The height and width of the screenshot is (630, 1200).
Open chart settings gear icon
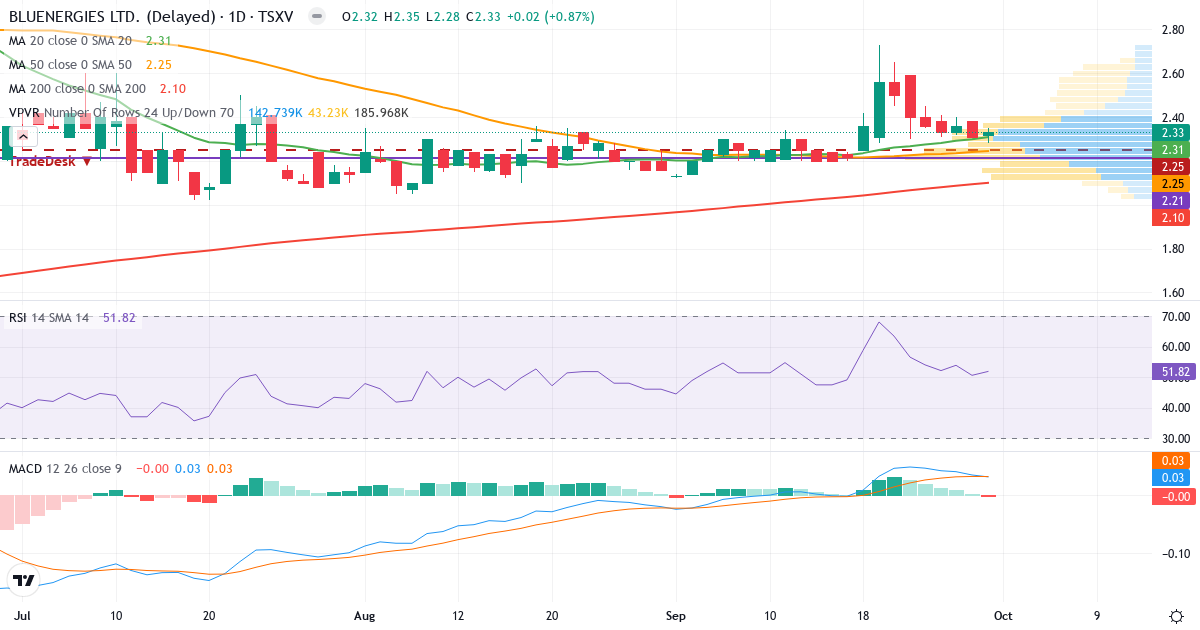tap(1176, 614)
